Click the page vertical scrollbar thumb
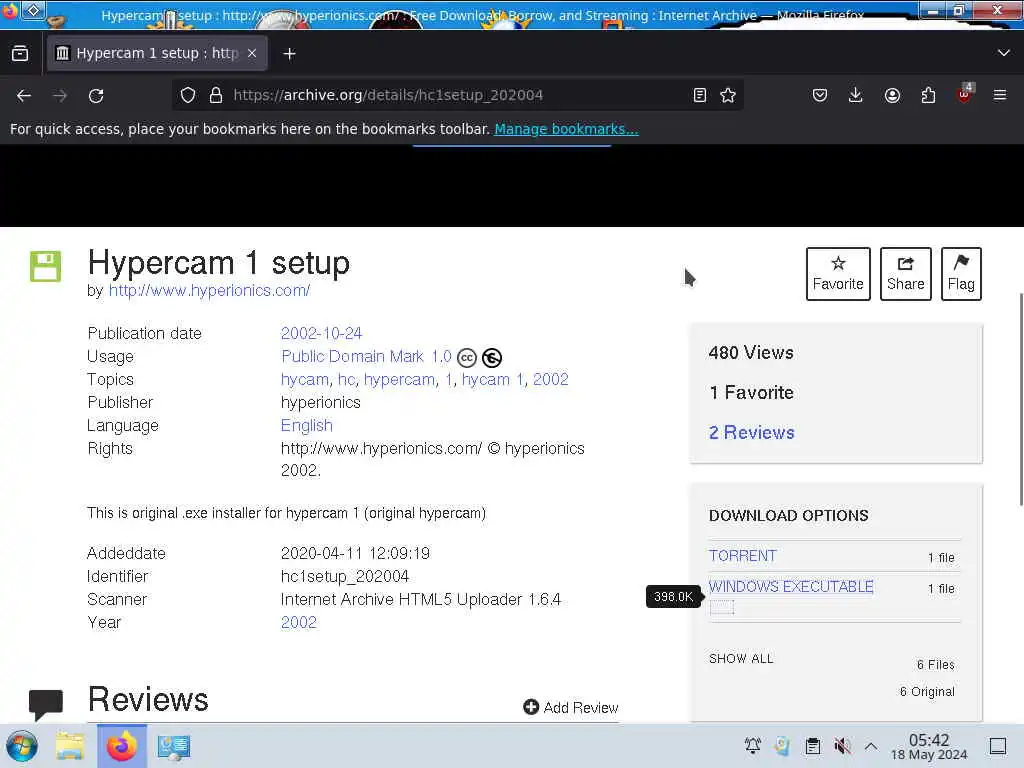 pos(1020,398)
